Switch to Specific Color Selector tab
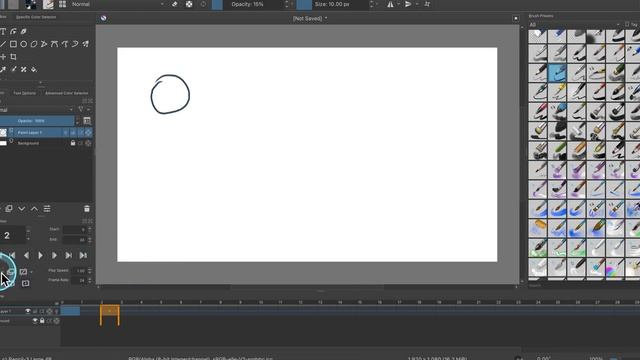 (x=36, y=17)
